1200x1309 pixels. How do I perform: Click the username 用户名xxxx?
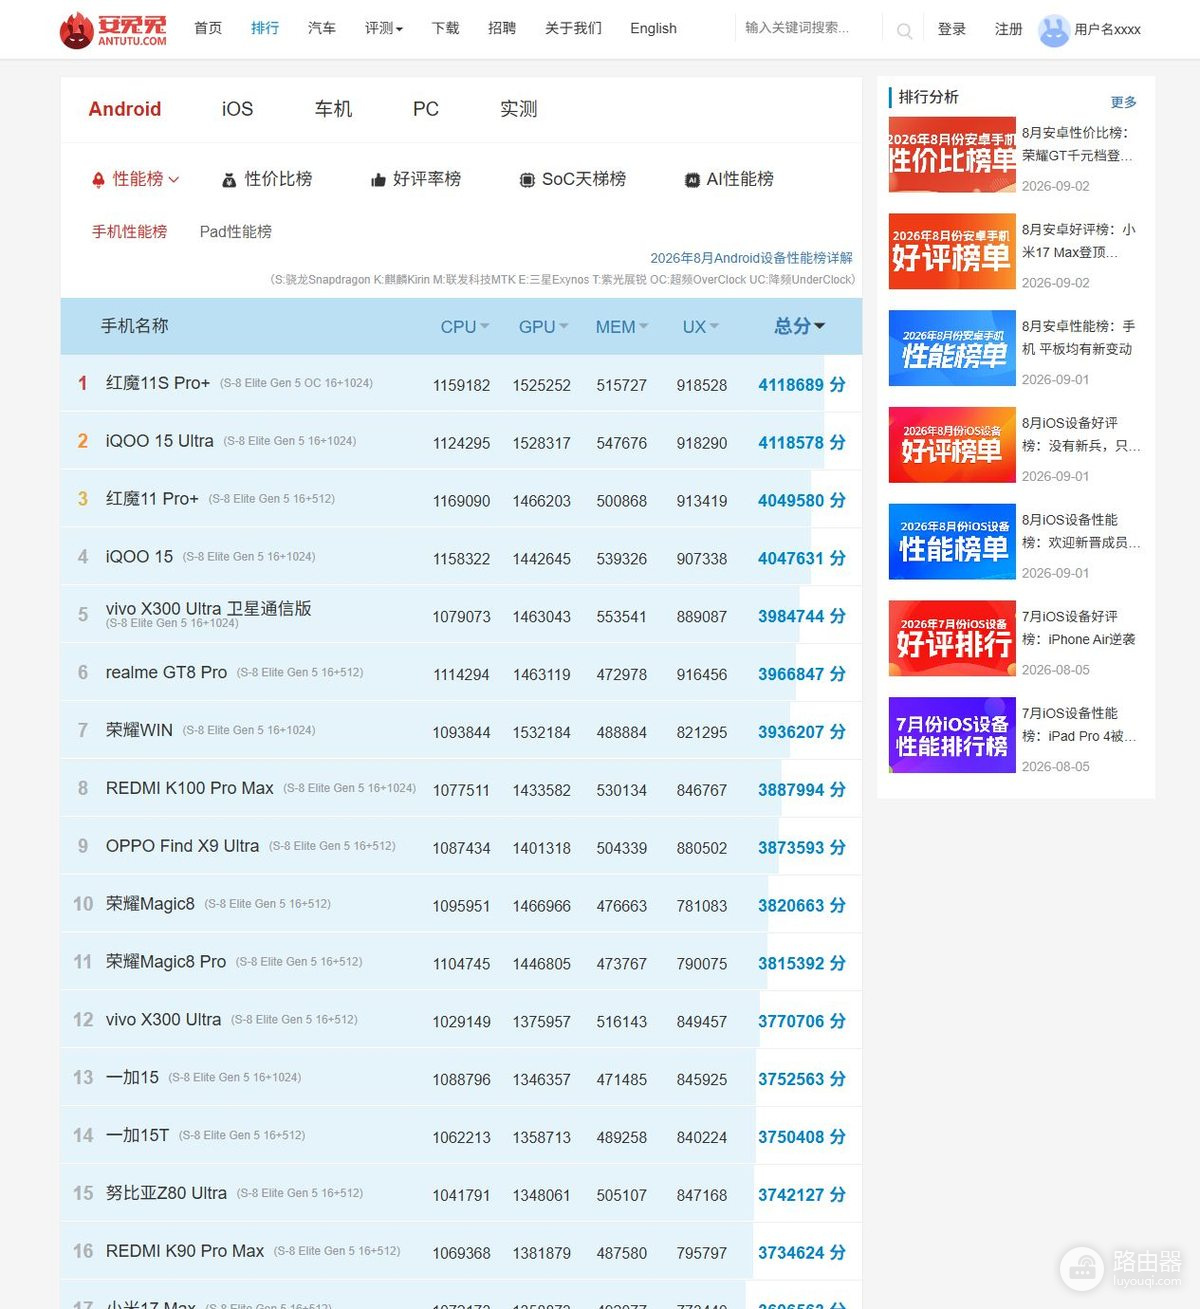click(x=1108, y=30)
